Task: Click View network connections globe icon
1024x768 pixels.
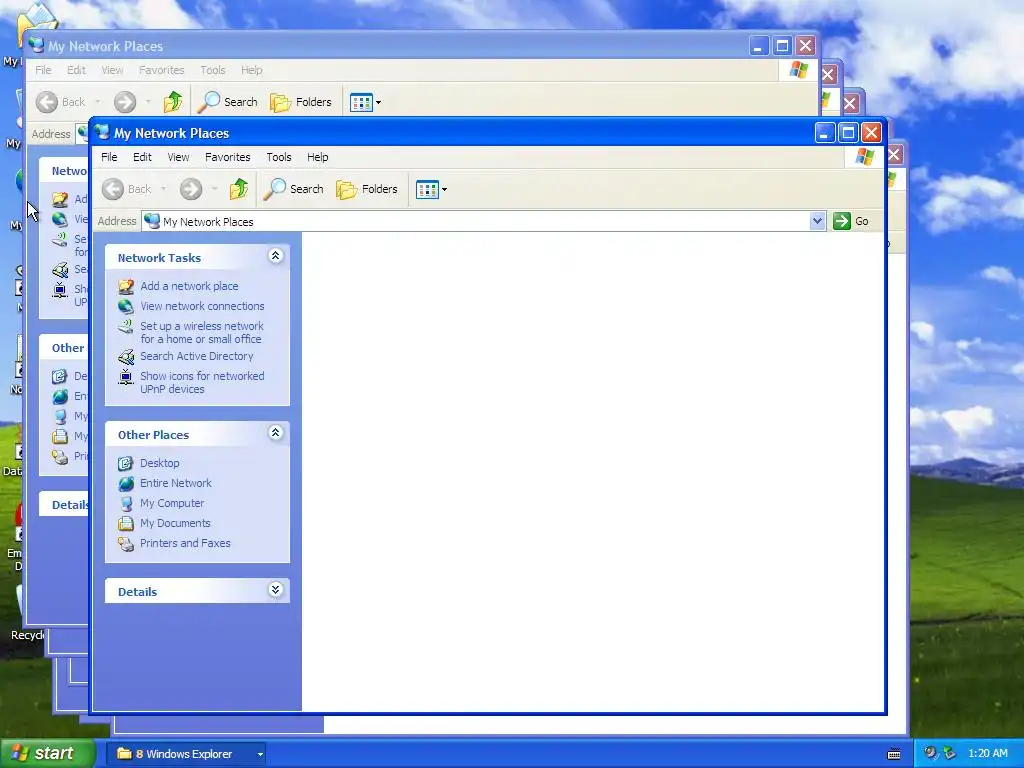Action: pos(125,306)
